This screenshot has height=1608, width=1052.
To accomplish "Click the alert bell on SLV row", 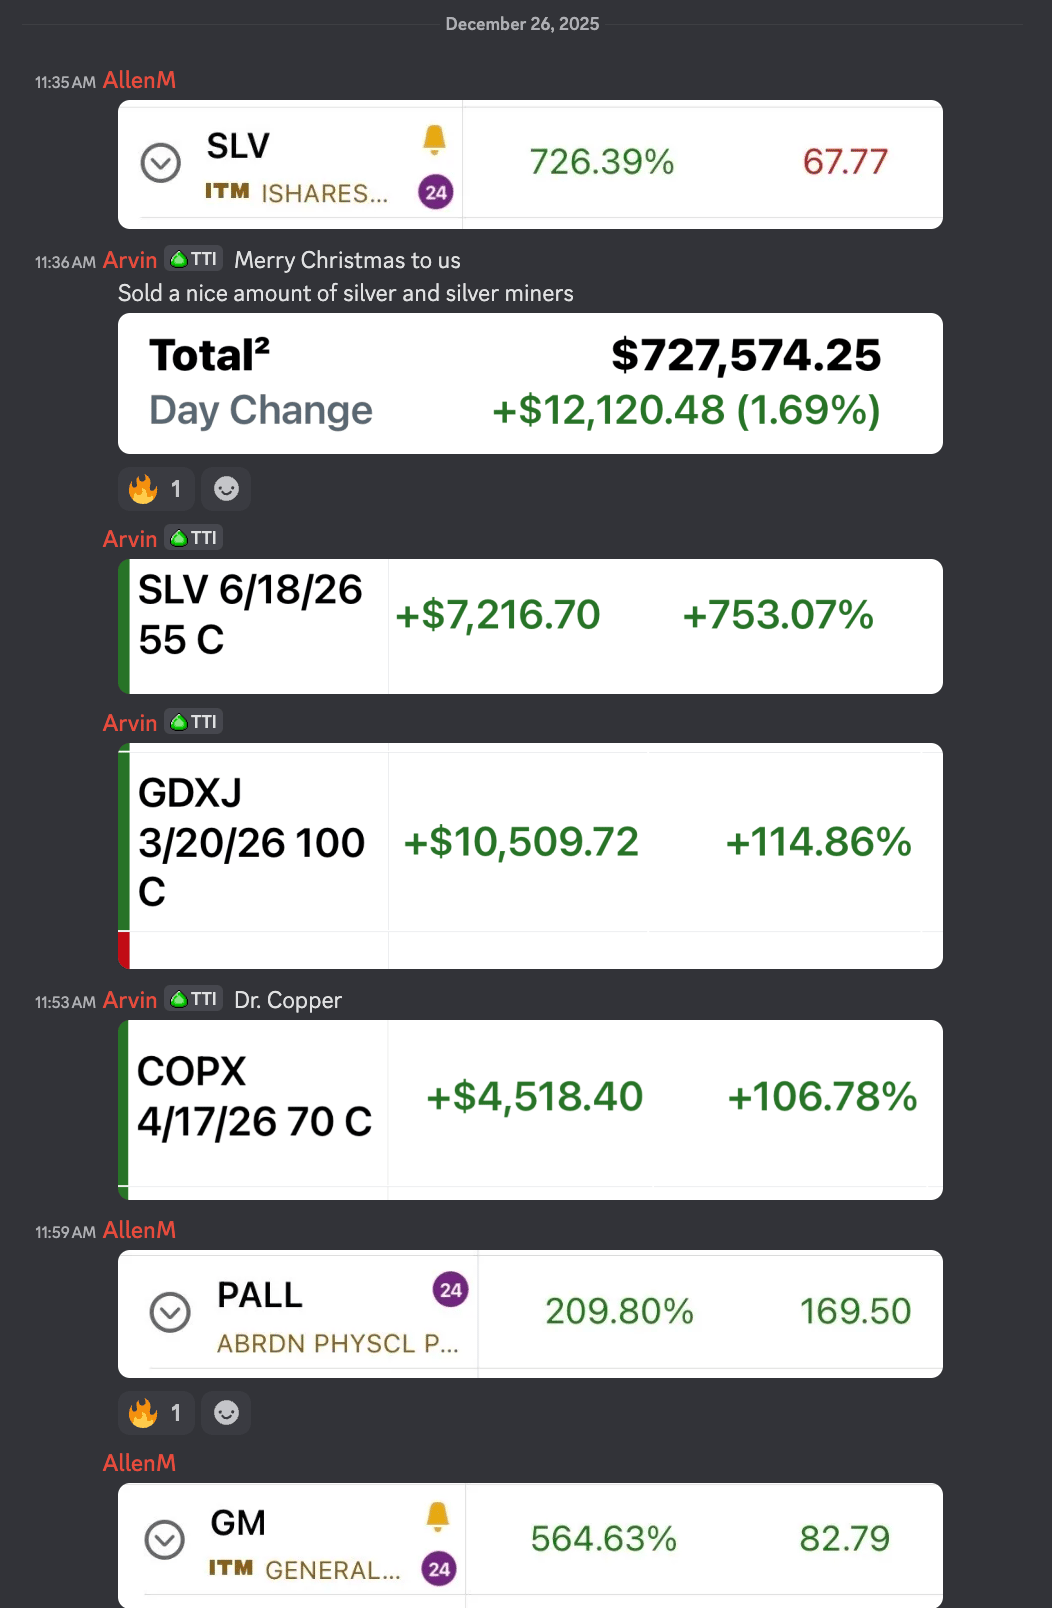I will coord(434,139).
